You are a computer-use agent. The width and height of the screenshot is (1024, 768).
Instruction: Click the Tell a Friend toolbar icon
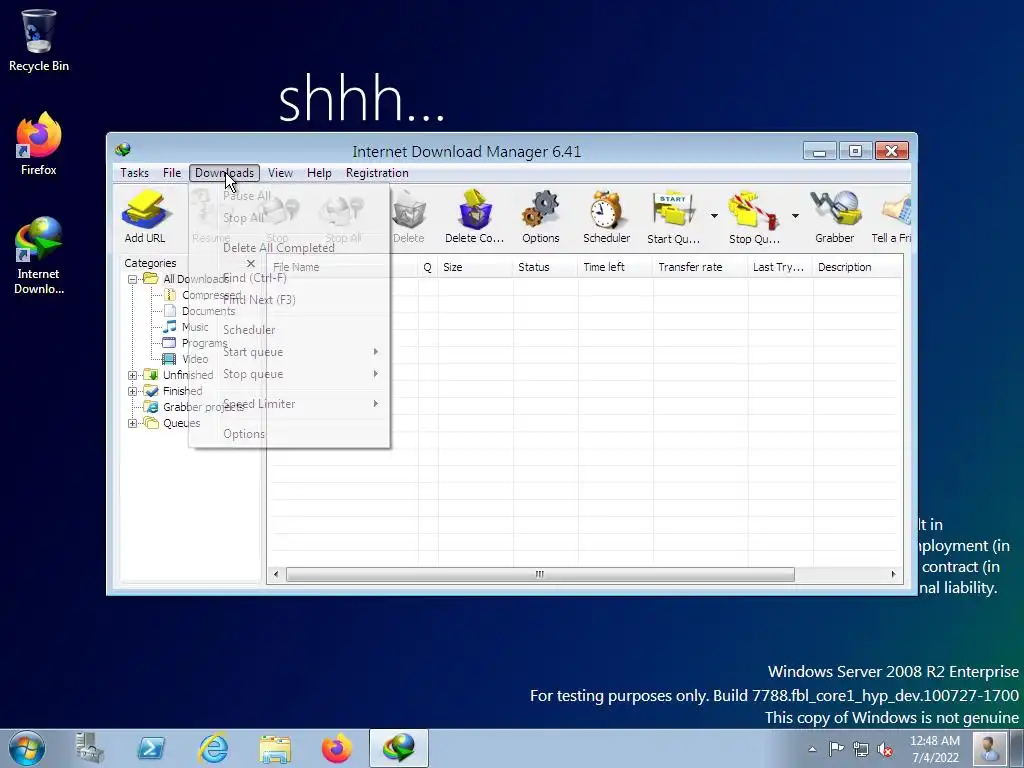(x=892, y=216)
